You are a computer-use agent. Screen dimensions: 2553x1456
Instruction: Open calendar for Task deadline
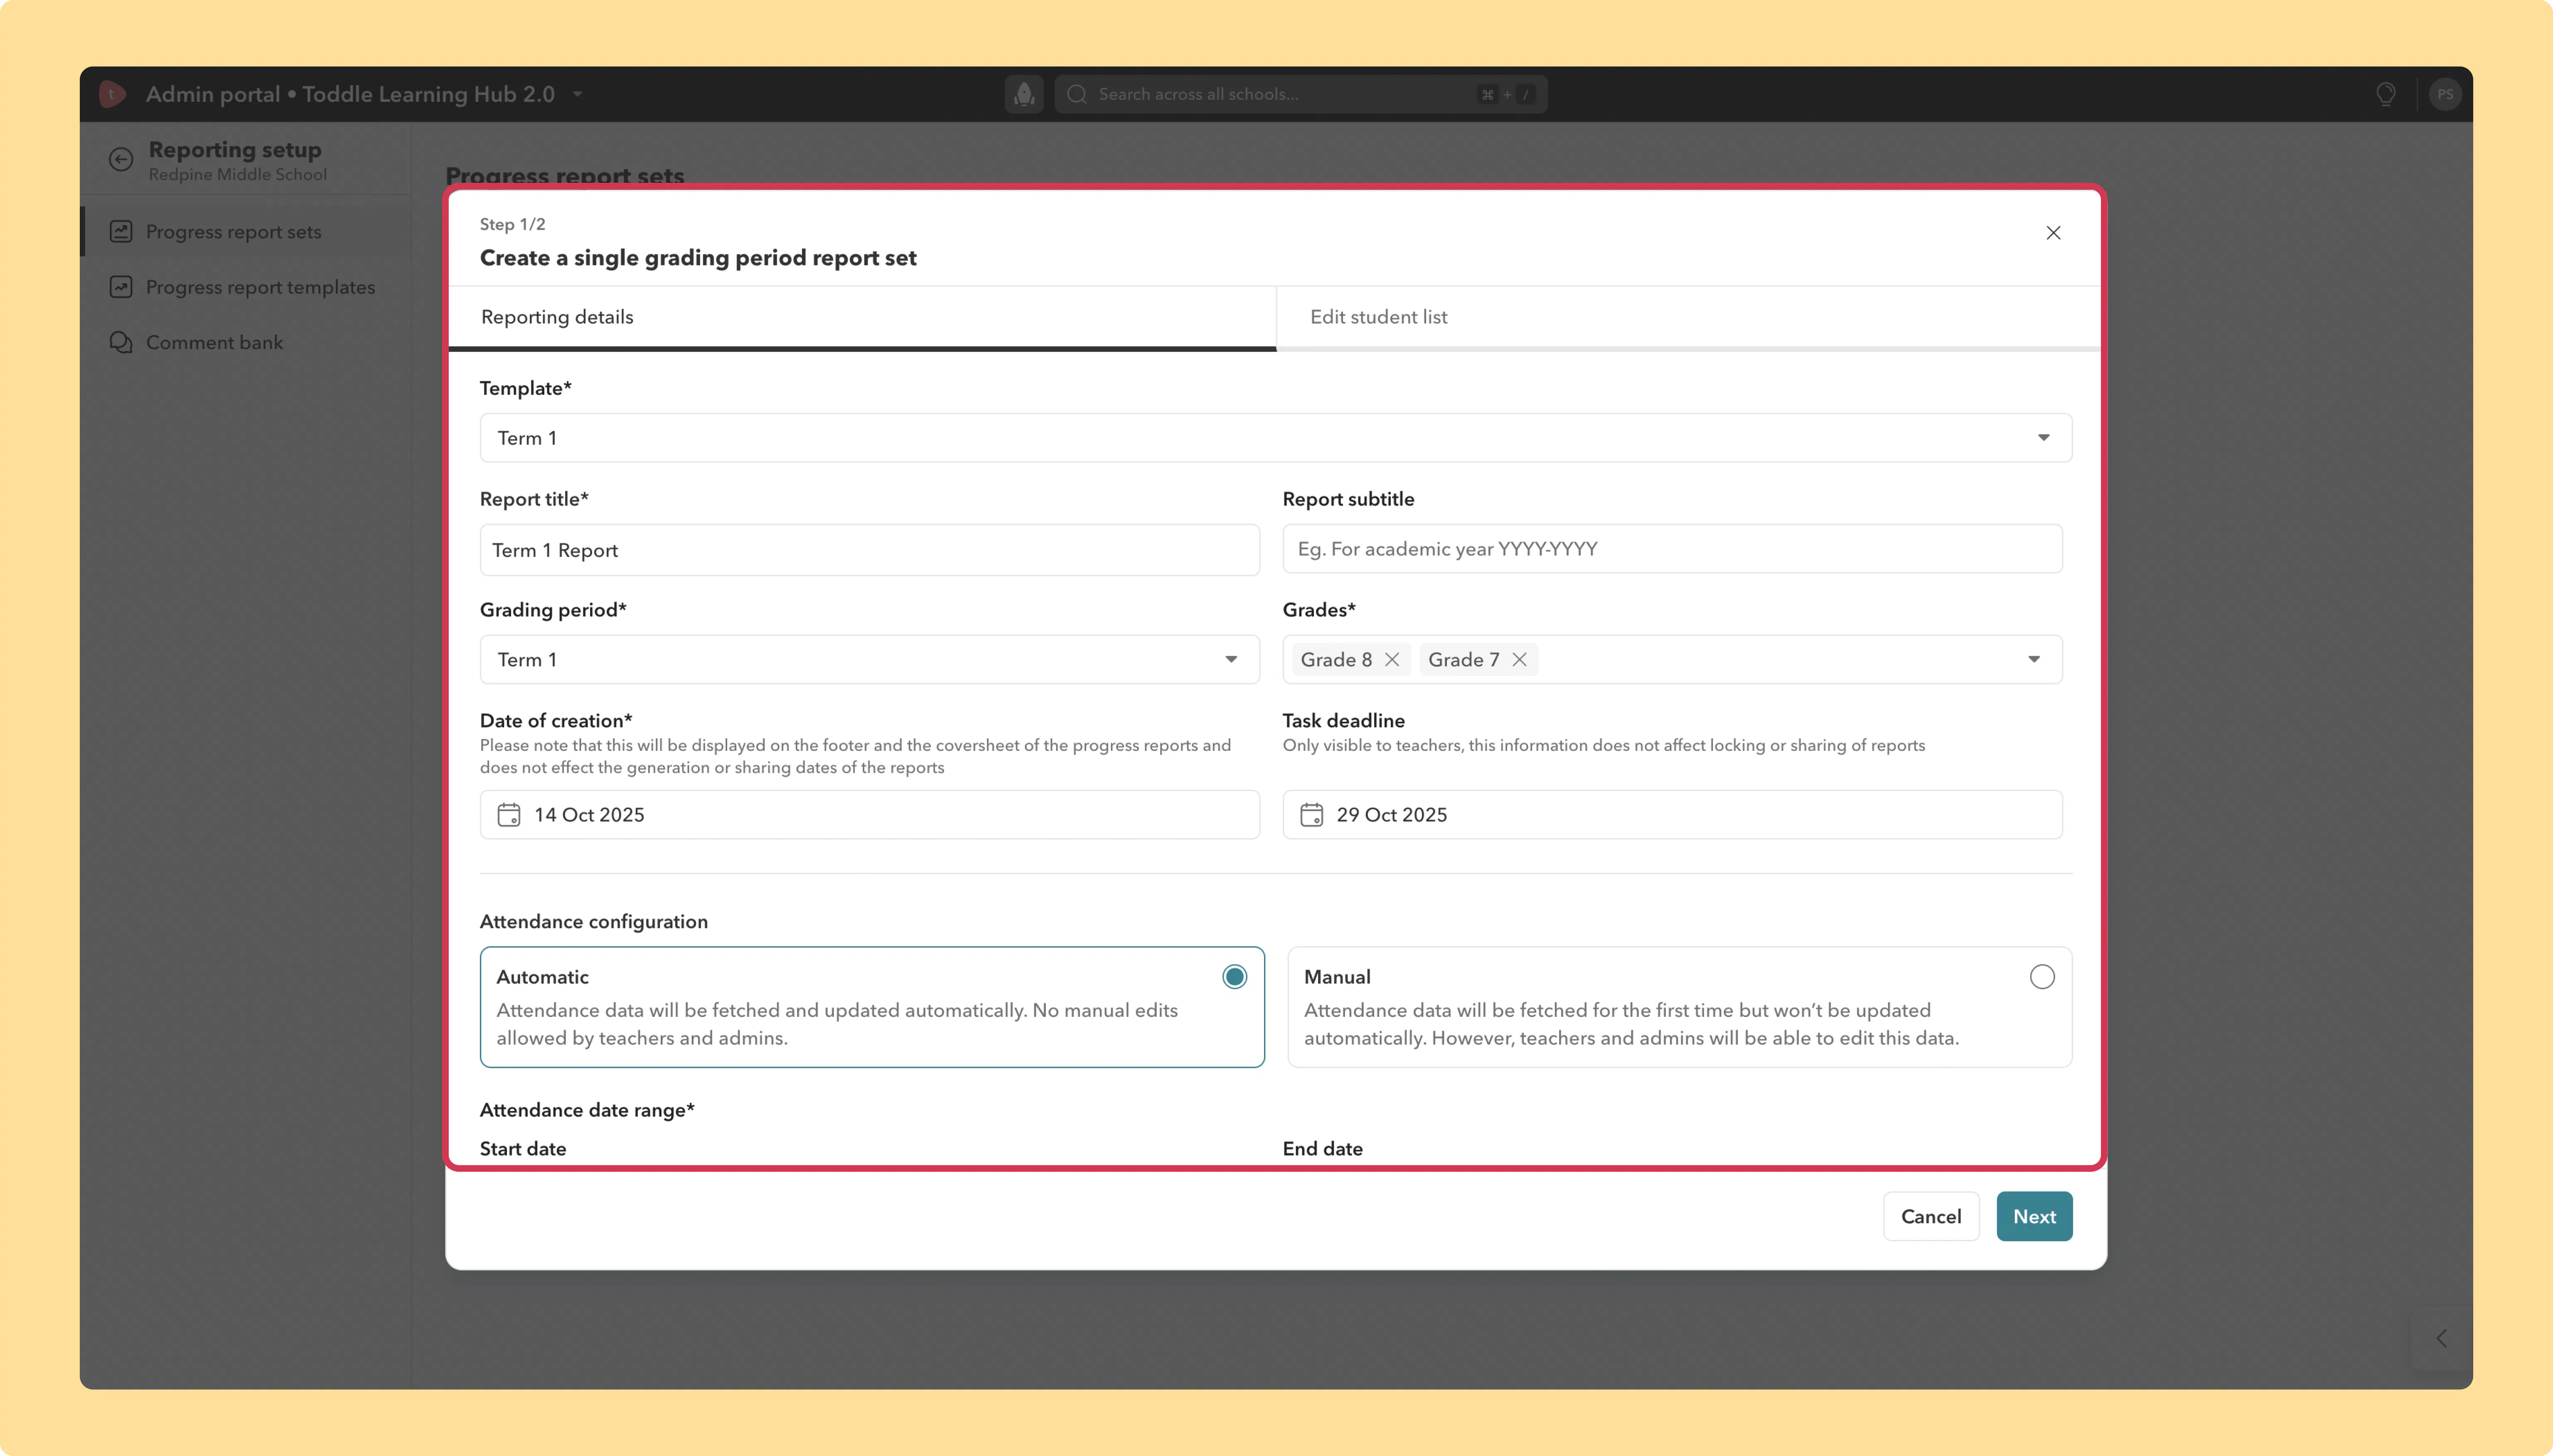click(1311, 815)
